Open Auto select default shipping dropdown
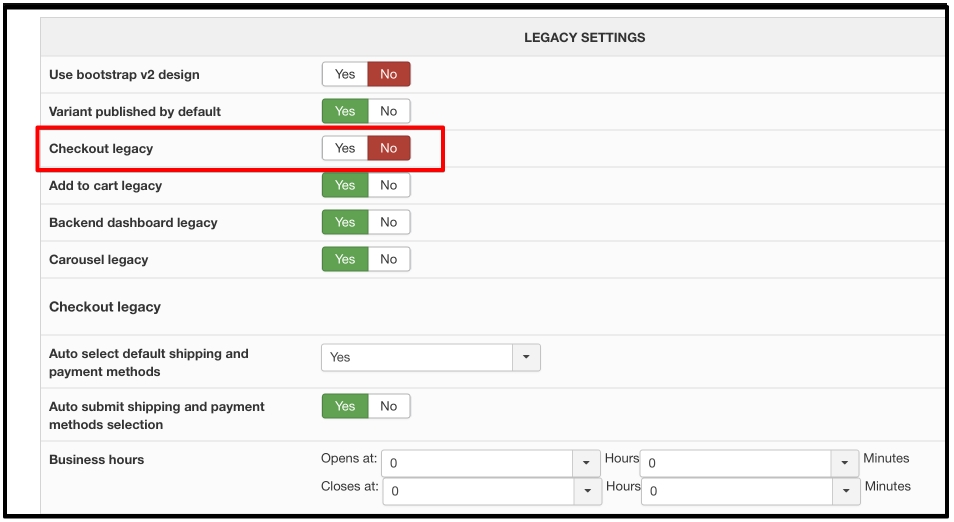 pyautogui.click(x=431, y=358)
